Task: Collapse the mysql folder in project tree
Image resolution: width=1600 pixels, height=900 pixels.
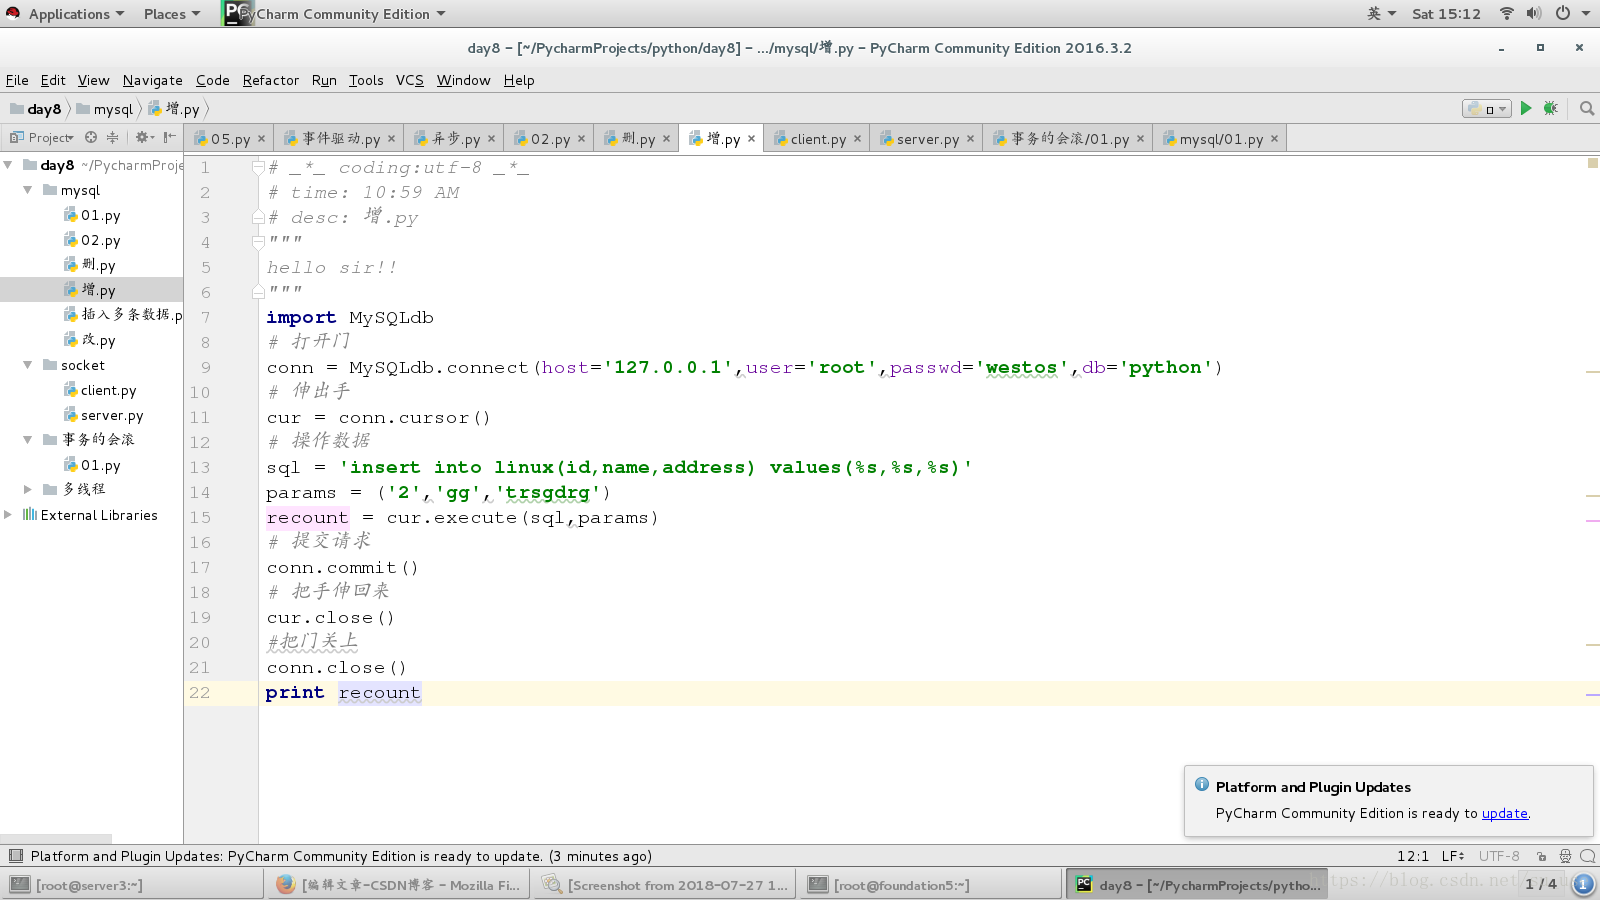Action: (x=28, y=190)
